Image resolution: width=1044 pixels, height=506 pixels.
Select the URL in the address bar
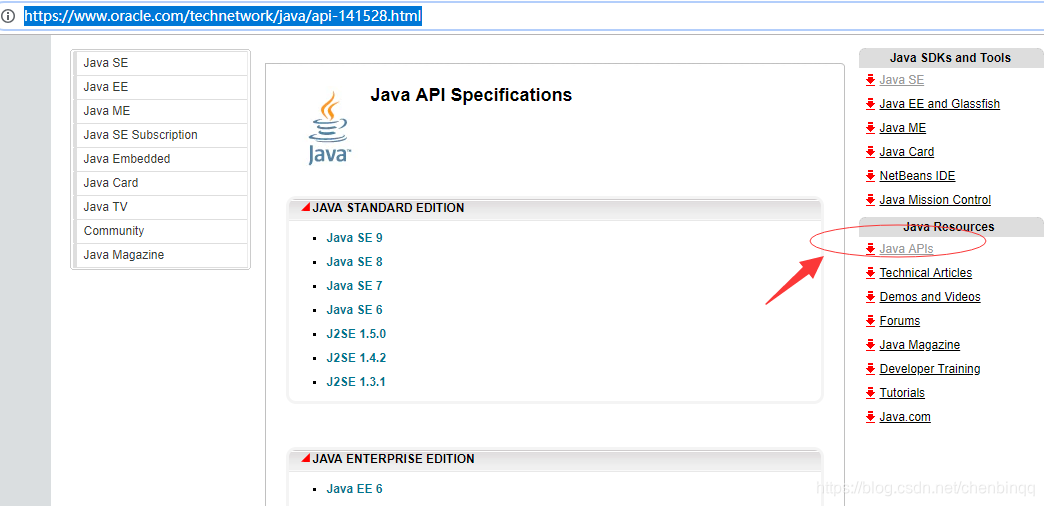pyautogui.click(x=223, y=16)
